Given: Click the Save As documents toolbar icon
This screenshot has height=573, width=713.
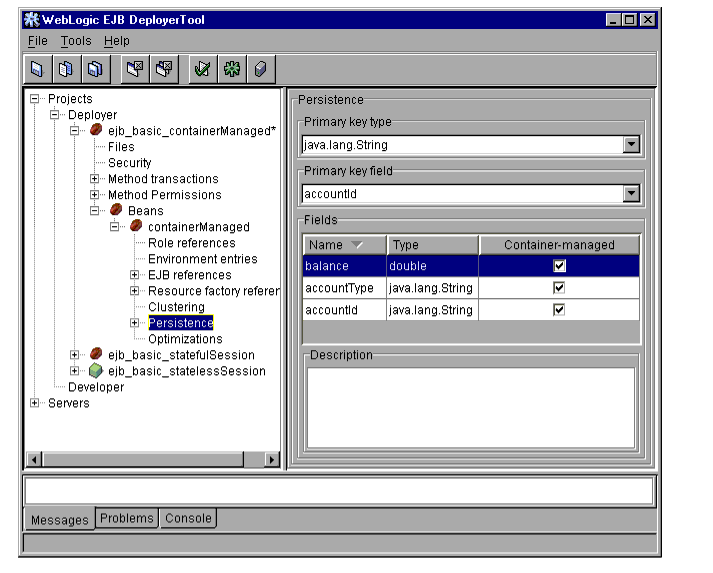Looking at the screenshot, I should tap(66, 69).
